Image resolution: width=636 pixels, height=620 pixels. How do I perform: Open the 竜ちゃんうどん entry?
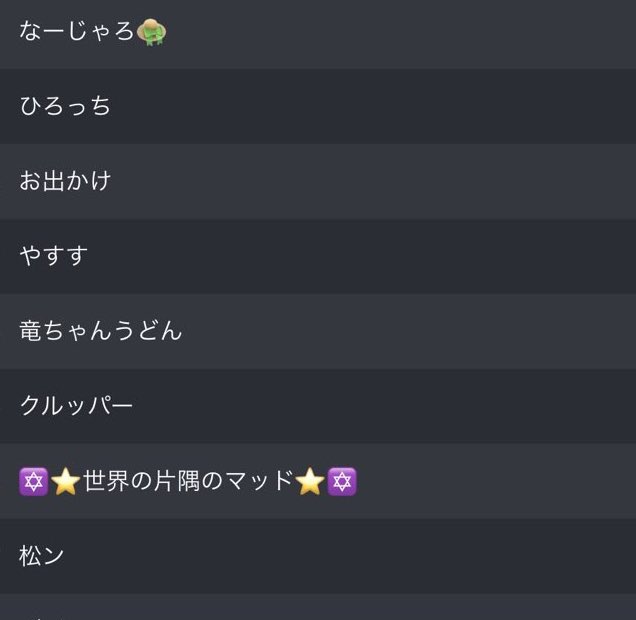click(x=101, y=331)
